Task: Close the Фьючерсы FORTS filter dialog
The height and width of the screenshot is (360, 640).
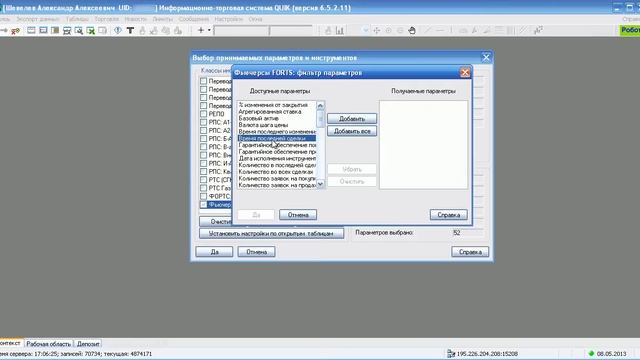Action: click(465, 73)
